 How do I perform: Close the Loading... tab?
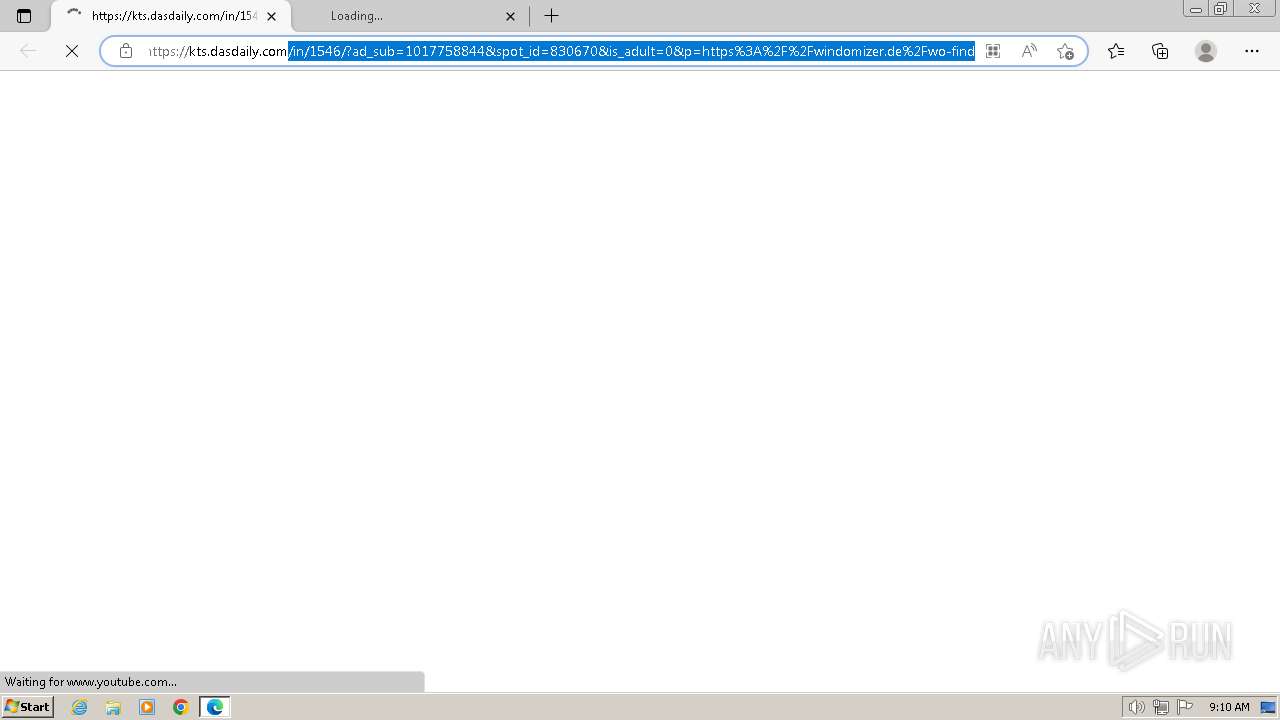(x=511, y=16)
